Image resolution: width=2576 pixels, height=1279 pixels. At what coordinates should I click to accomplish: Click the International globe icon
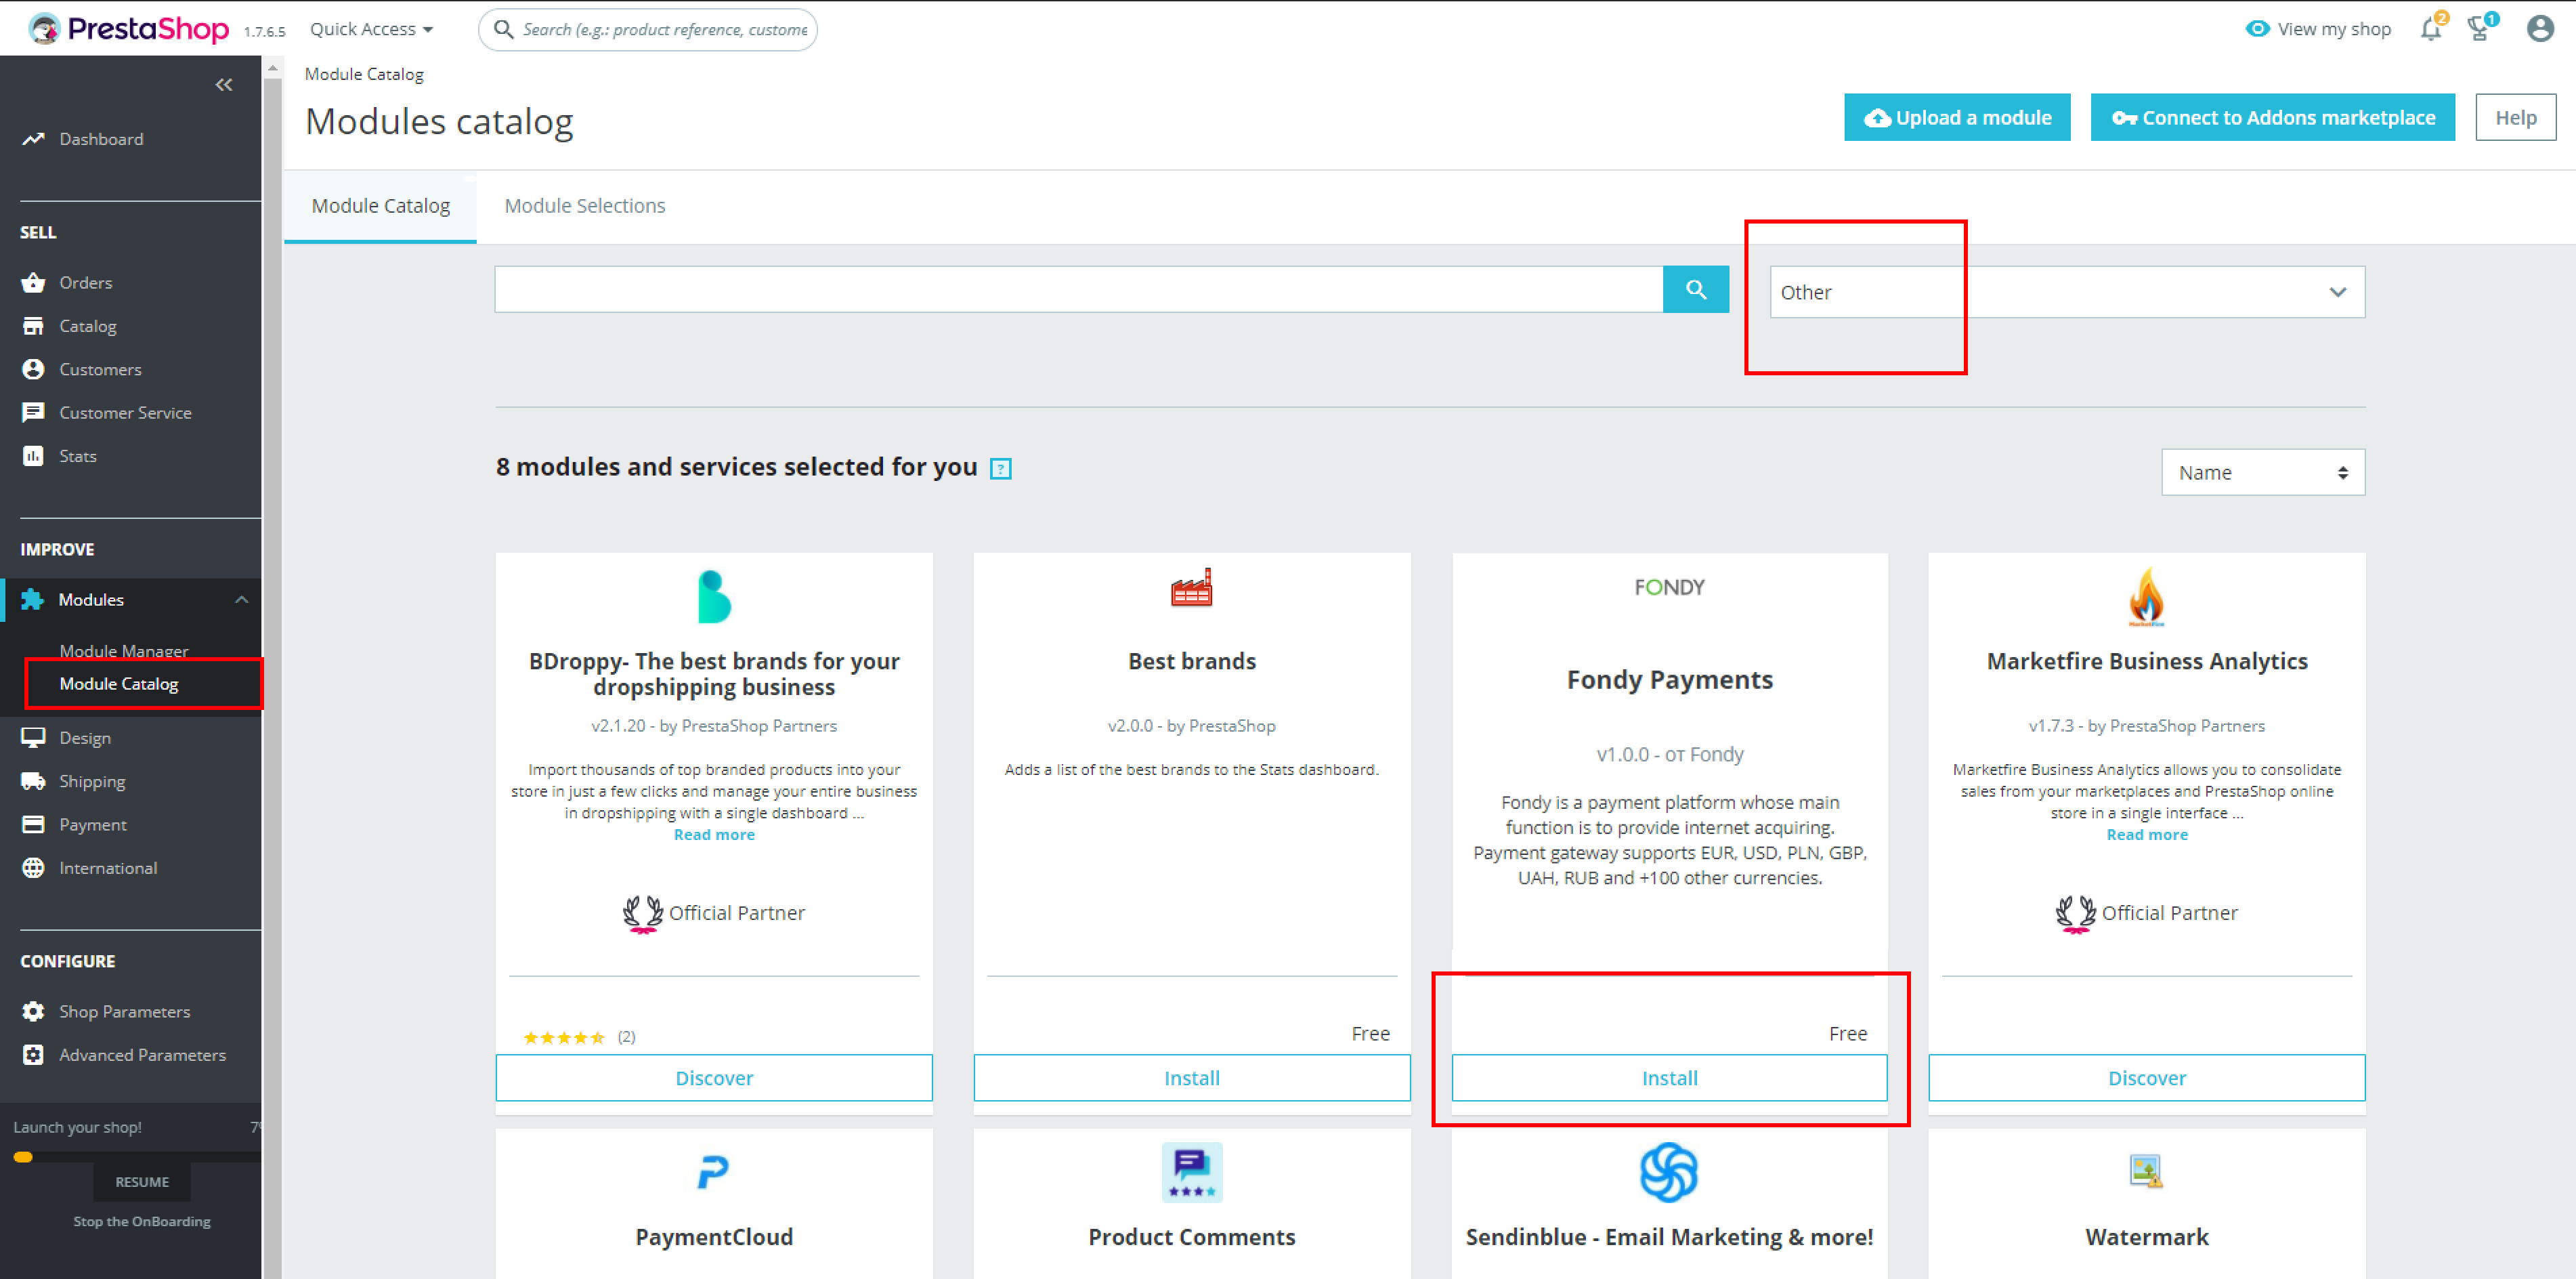click(x=33, y=868)
